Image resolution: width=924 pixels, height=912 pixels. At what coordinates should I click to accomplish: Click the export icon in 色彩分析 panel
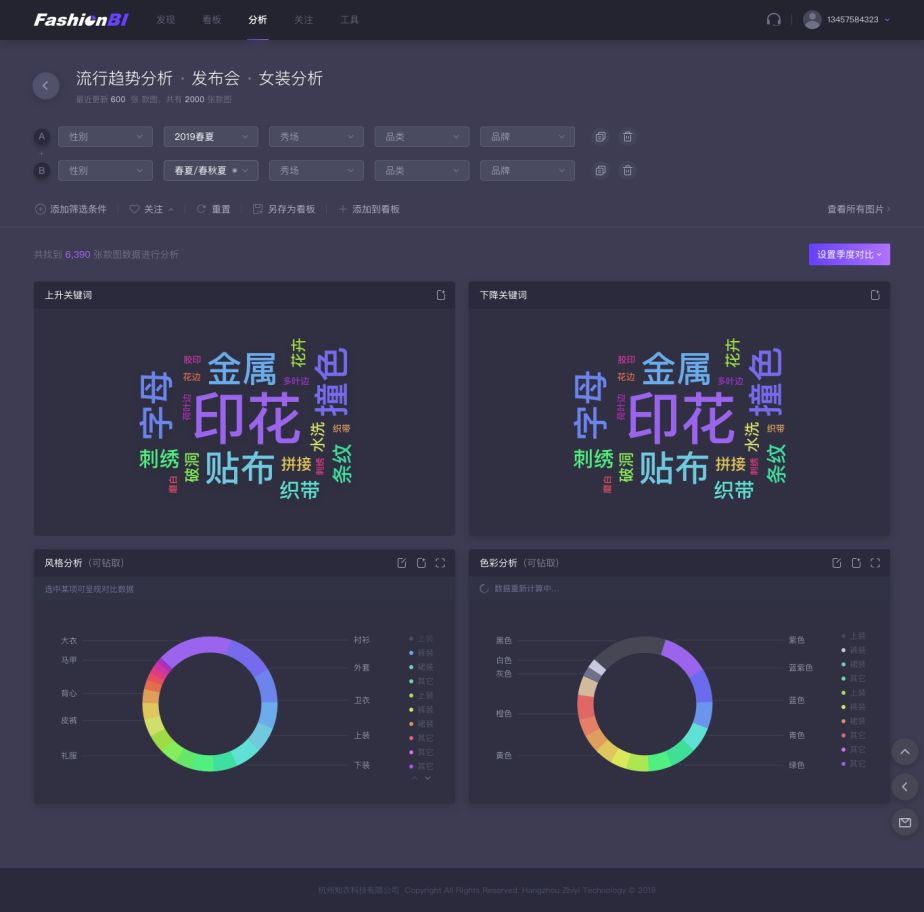click(x=856, y=563)
